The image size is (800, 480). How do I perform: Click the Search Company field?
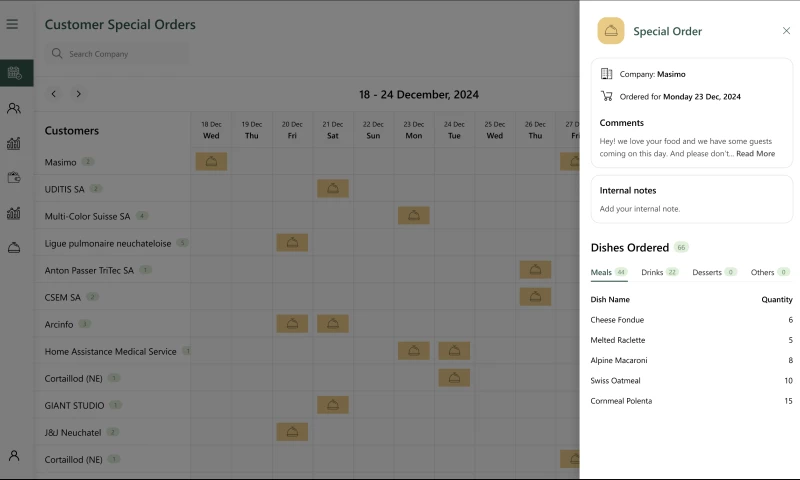[117, 54]
